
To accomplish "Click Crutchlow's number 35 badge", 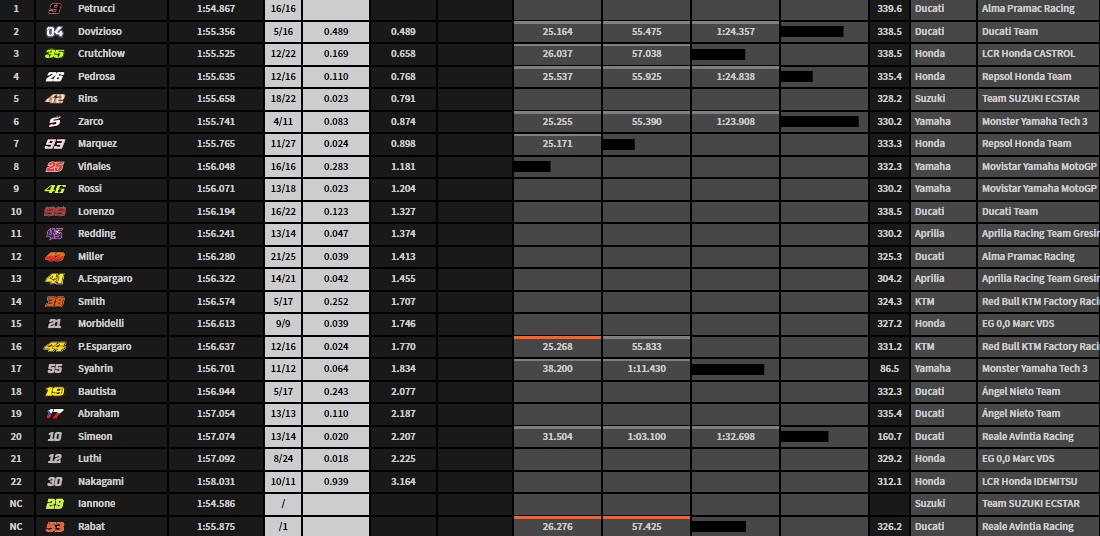I will tap(55, 54).
